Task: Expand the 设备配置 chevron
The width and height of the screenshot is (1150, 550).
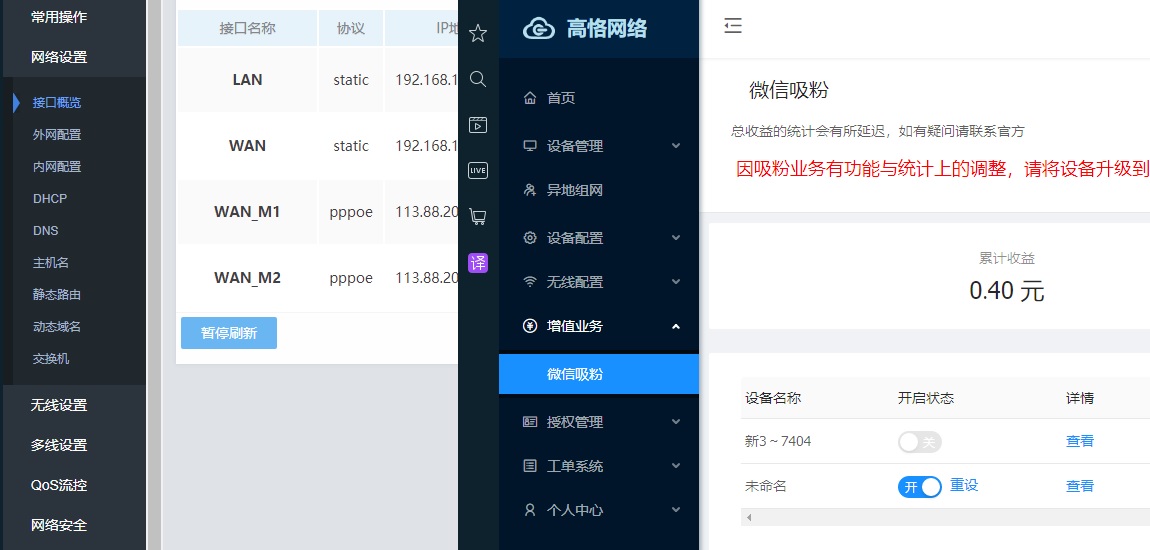Action: pyautogui.click(x=675, y=238)
